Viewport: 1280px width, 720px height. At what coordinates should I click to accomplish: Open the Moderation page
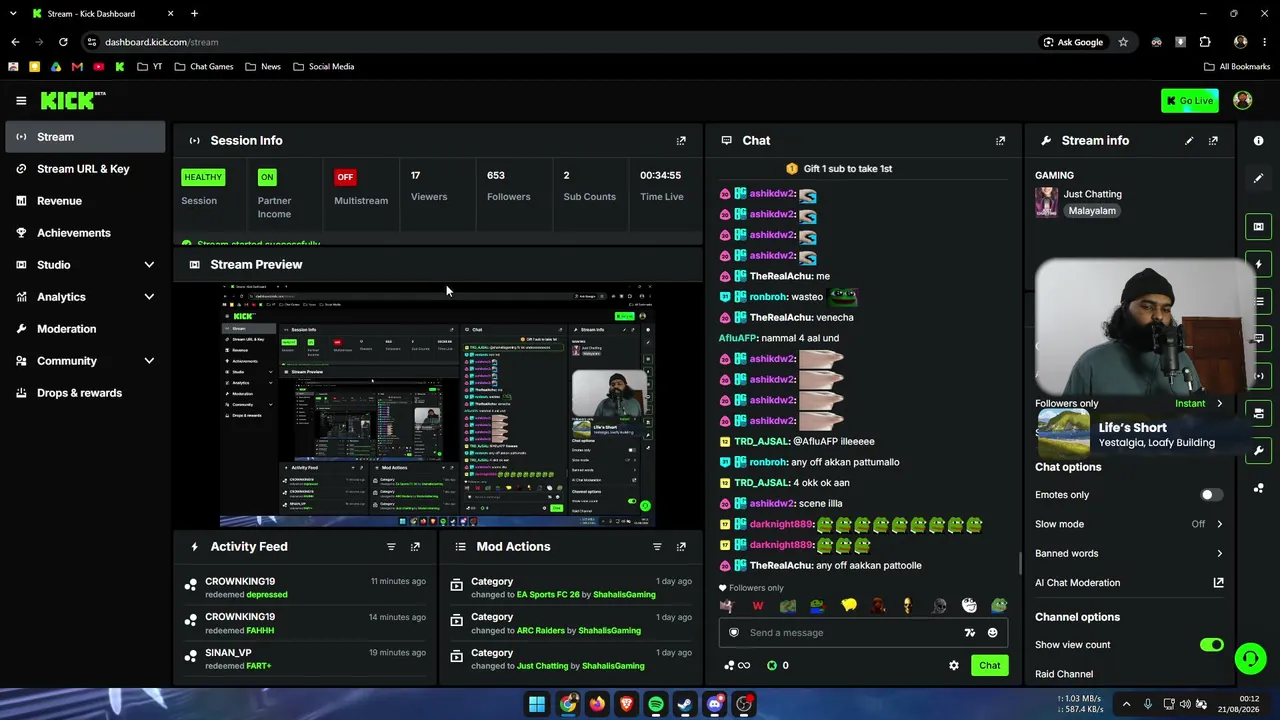pos(86,329)
